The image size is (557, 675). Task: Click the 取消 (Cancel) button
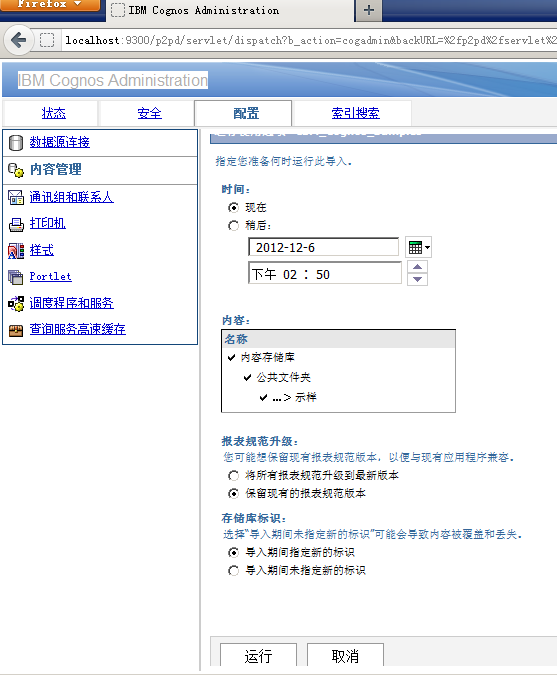coord(345,656)
